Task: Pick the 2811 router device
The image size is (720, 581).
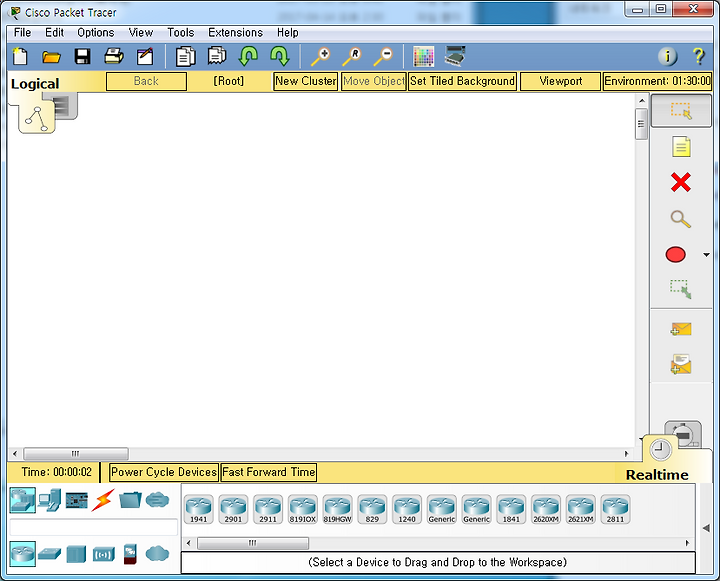Action: [615, 509]
